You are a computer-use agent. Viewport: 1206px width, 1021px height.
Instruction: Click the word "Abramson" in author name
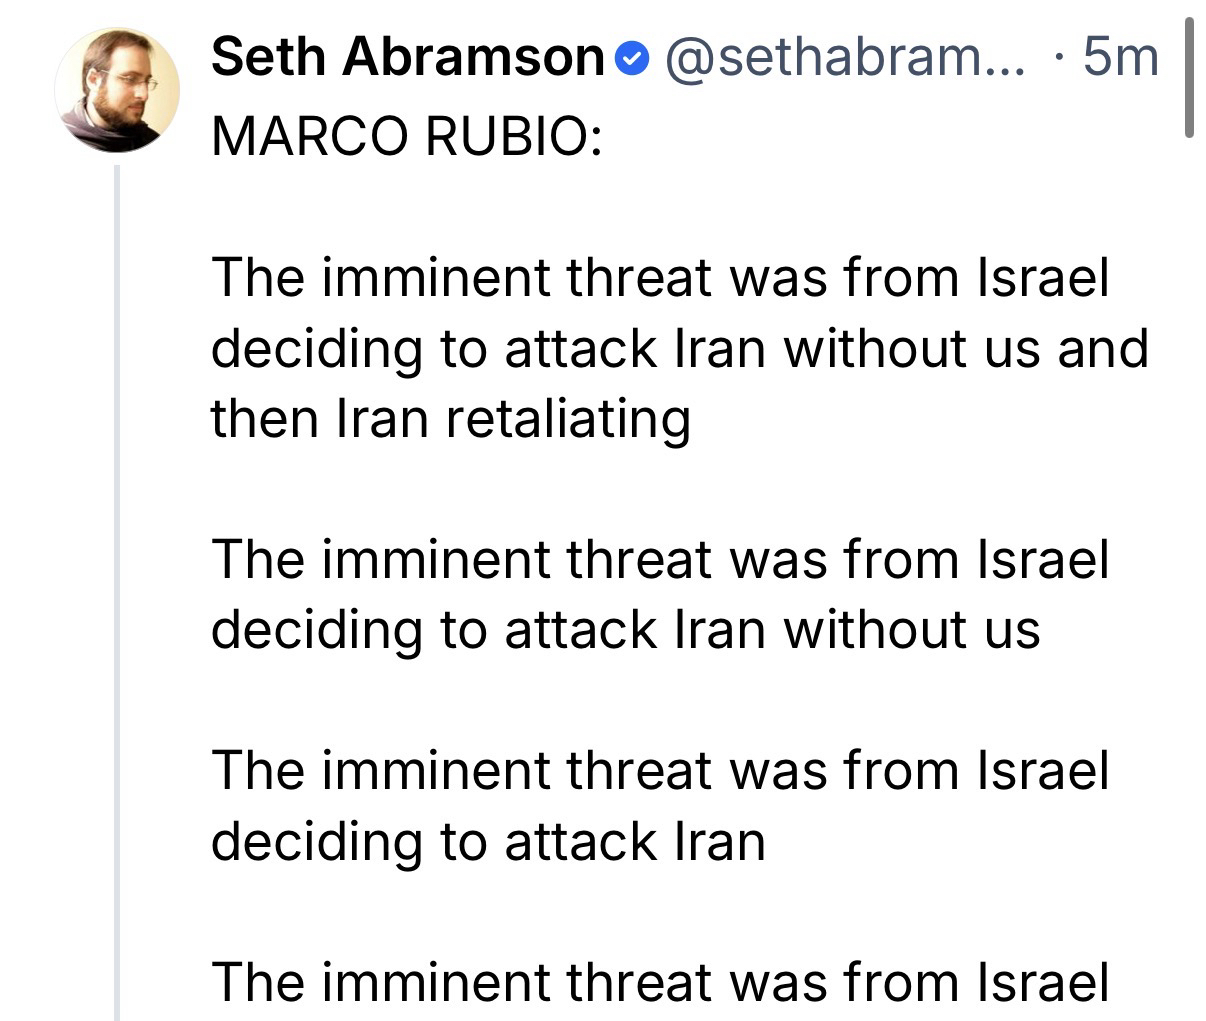(x=474, y=57)
